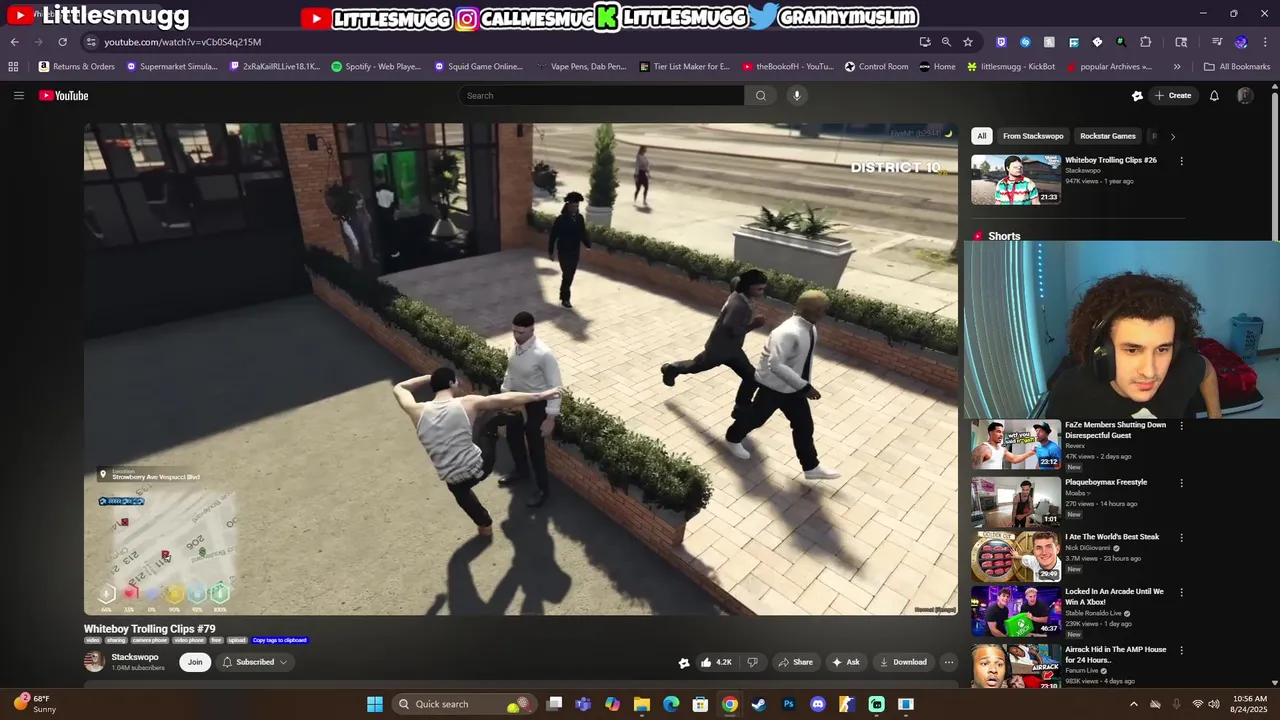Open Control Room bookmark
The image size is (1280, 720).
(x=877, y=67)
